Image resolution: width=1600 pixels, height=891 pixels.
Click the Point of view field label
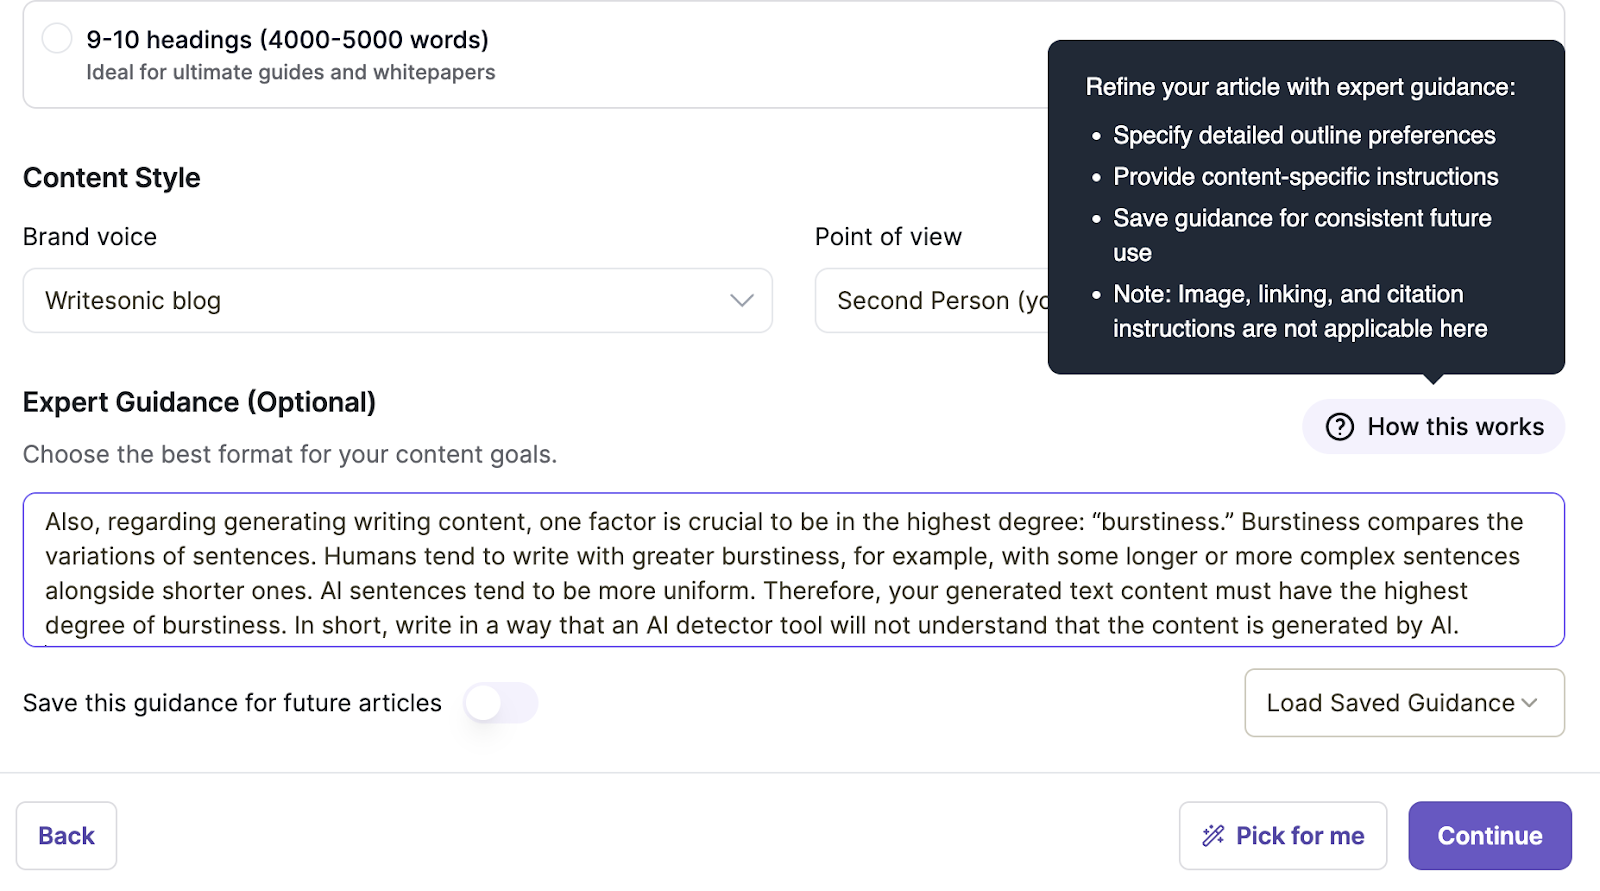[x=888, y=237]
